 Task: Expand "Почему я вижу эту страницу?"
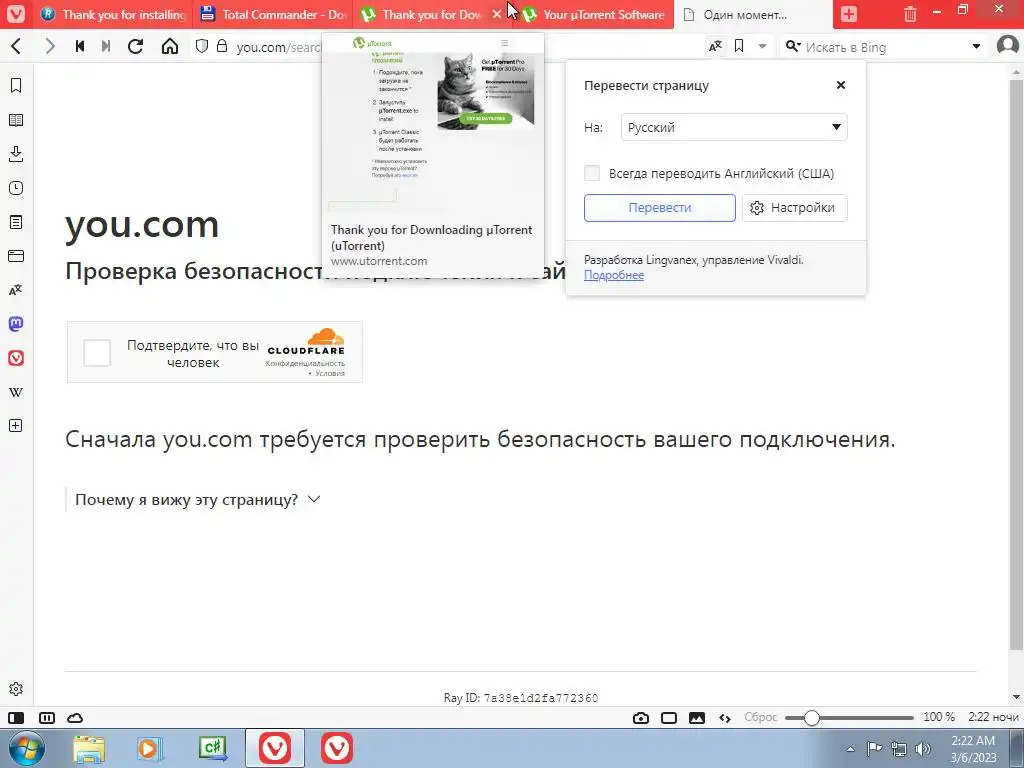point(197,500)
